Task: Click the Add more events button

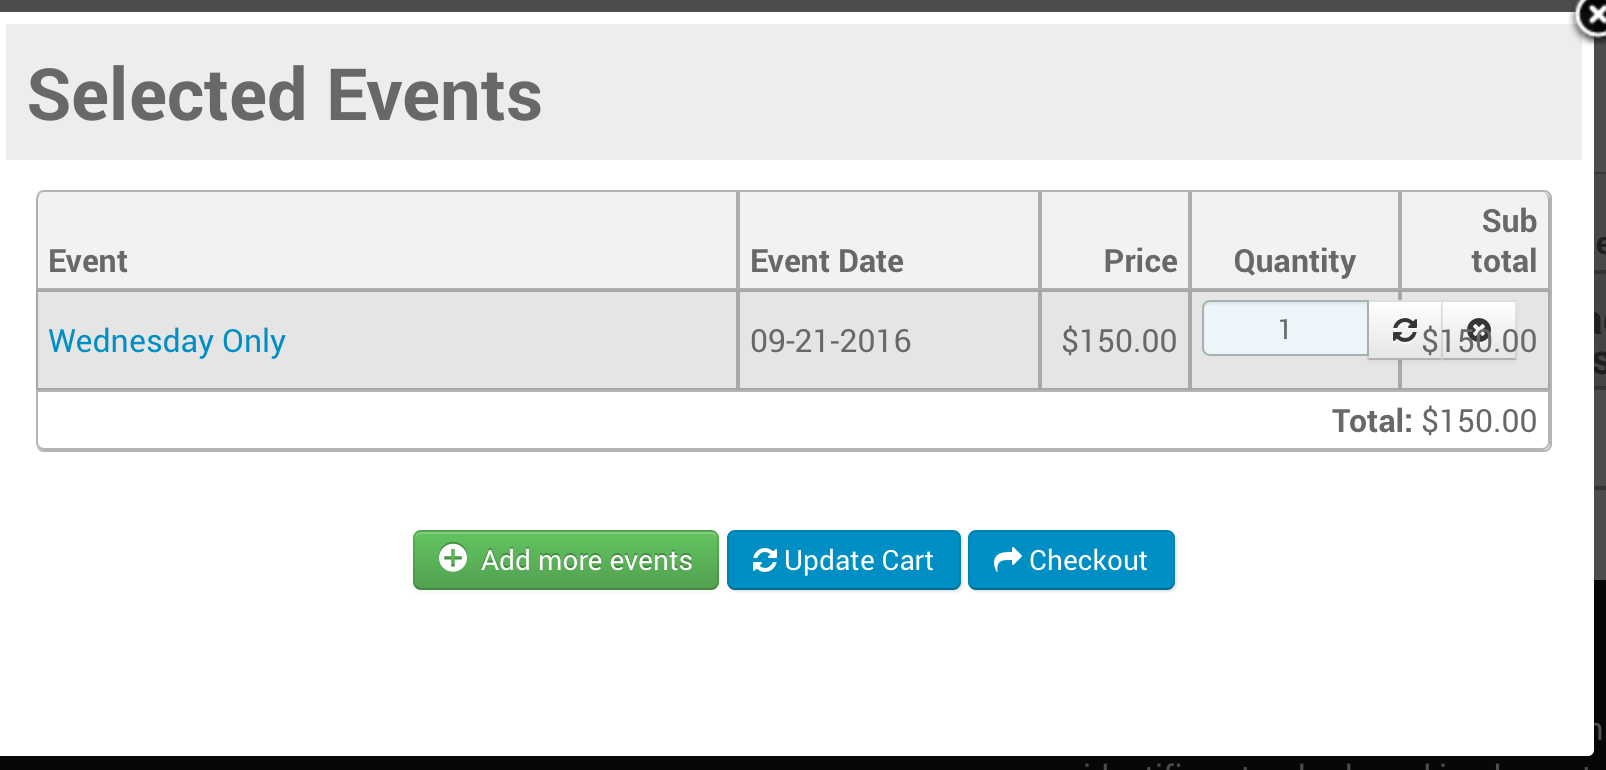Action: pyautogui.click(x=566, y=560)
